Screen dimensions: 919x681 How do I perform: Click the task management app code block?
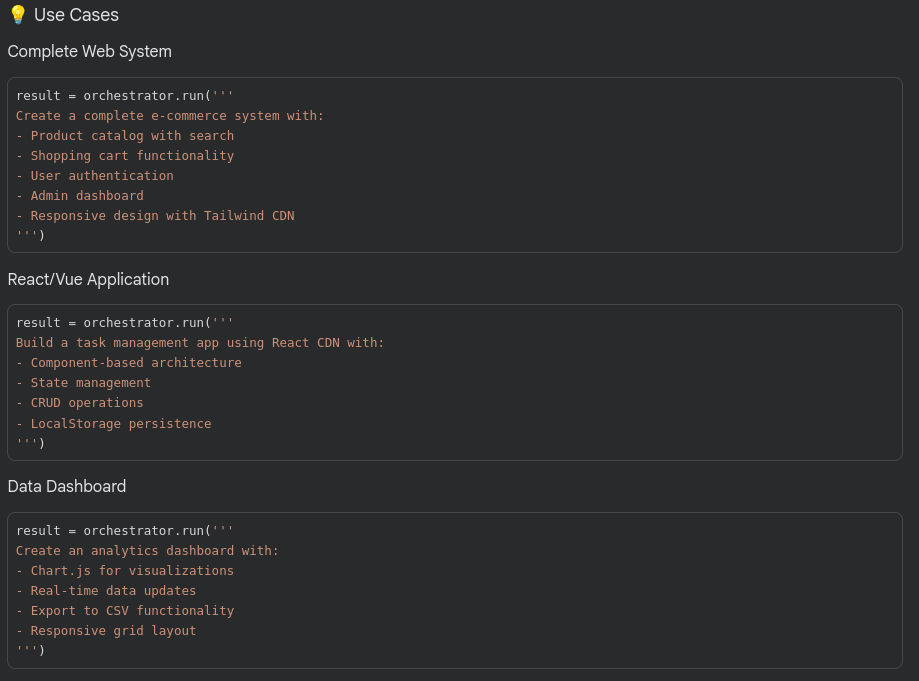pyautogui.click(x=455, y=382)
